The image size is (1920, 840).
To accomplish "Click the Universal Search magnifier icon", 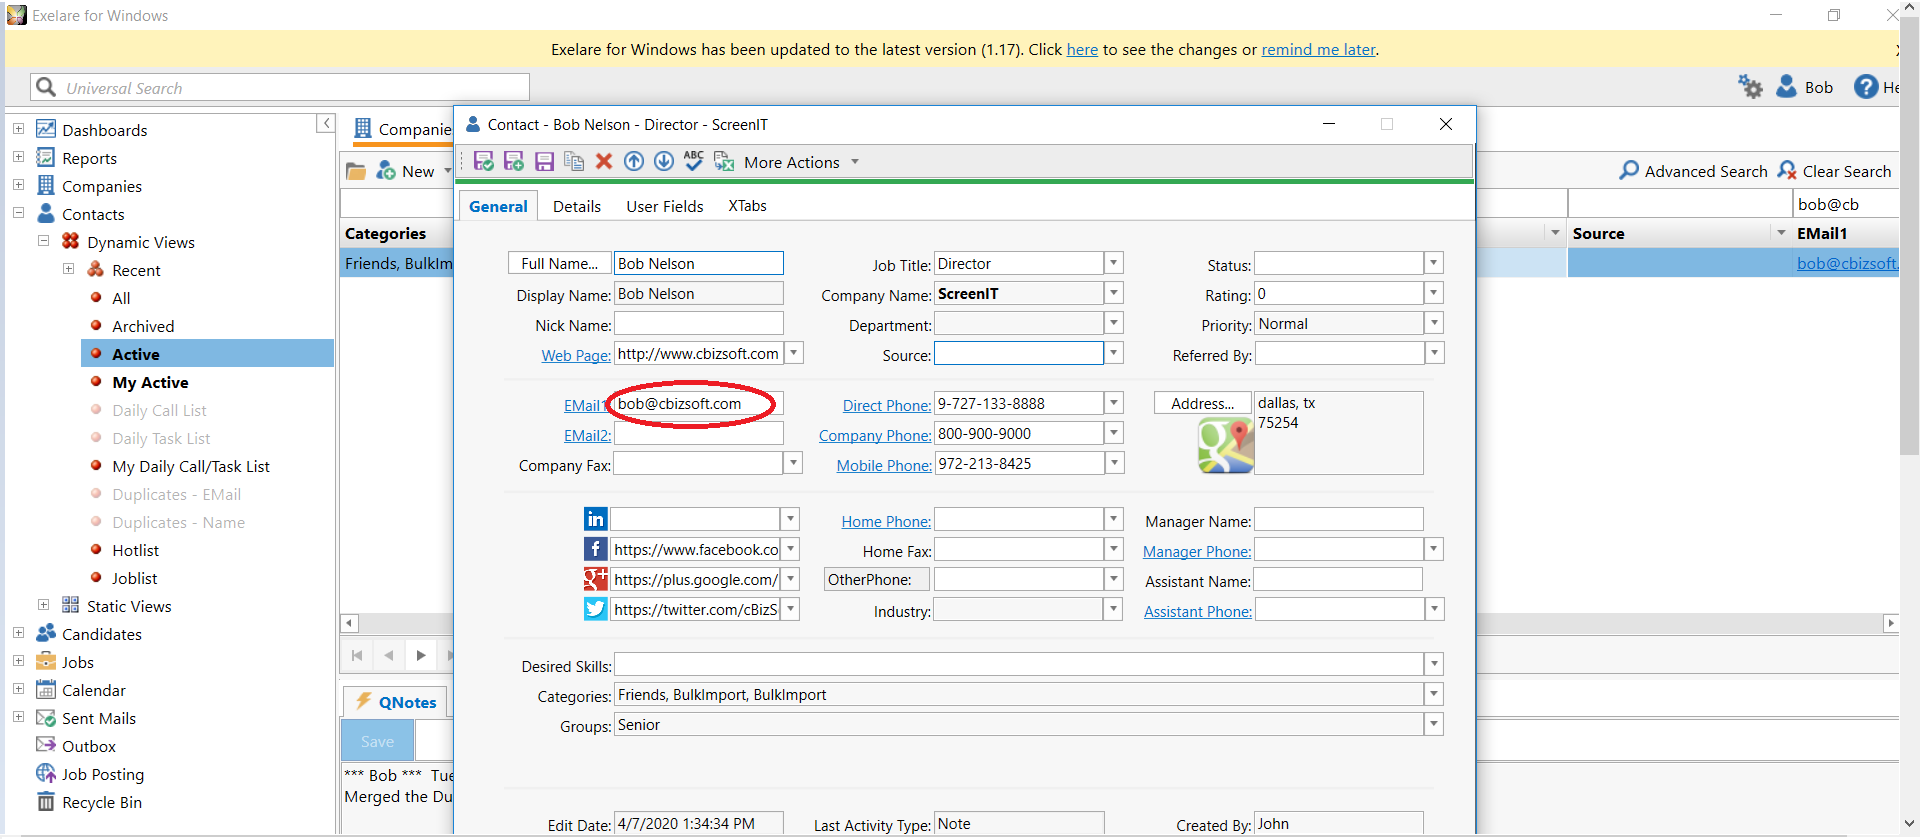I will point(46,87).
